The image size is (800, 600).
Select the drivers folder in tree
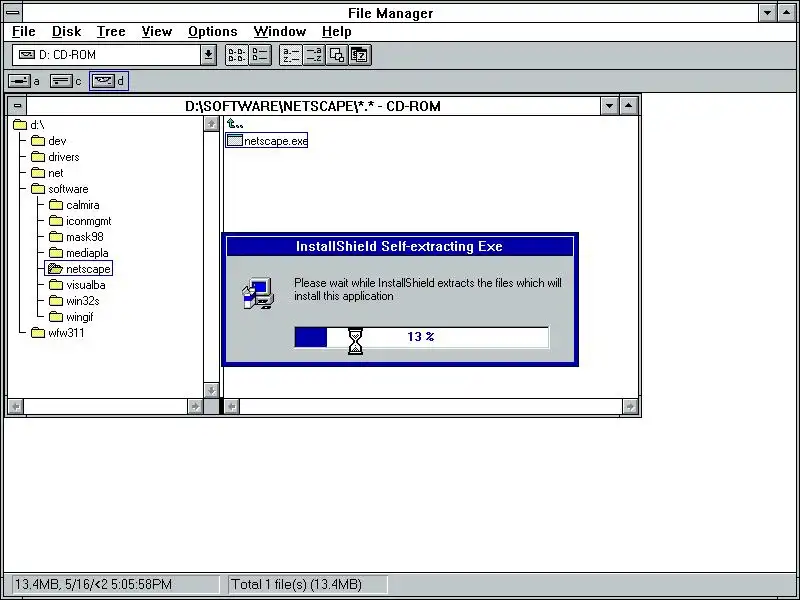55,157
